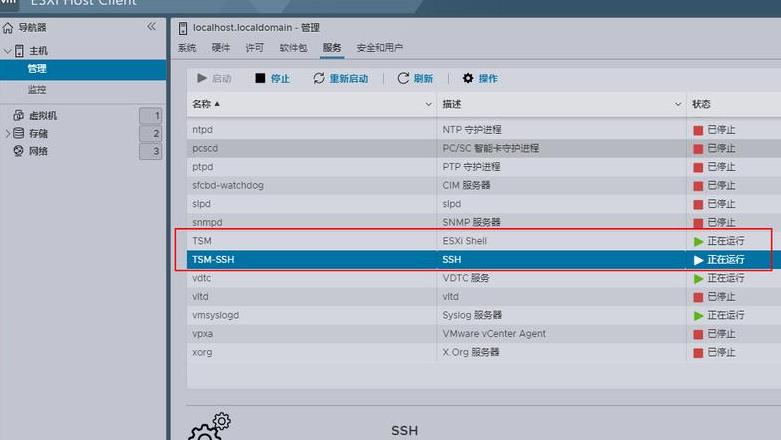The height and width of the screenshot is (440, 781).
Task: Click the red stopped icon for ptpd
Action: (698, 167)
